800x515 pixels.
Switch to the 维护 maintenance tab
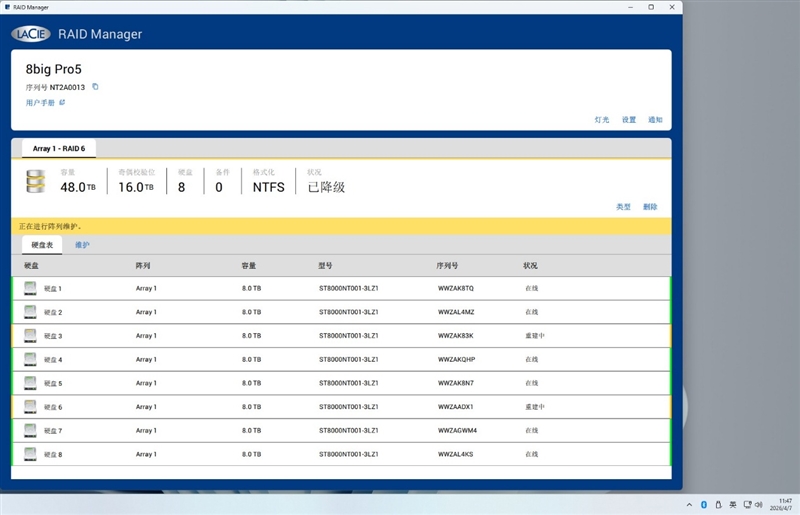(x=82, y=245)
